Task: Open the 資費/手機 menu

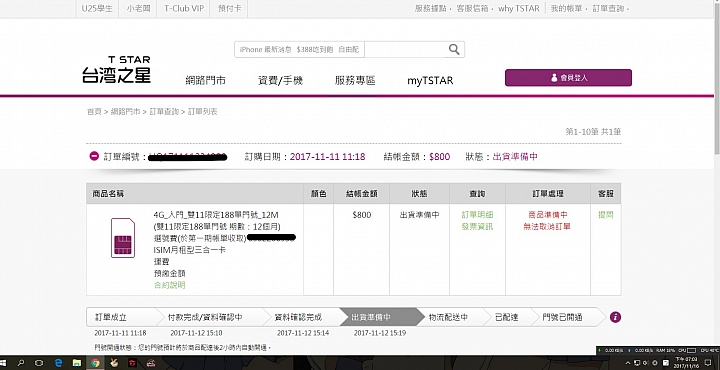Action: pos(281,80)
